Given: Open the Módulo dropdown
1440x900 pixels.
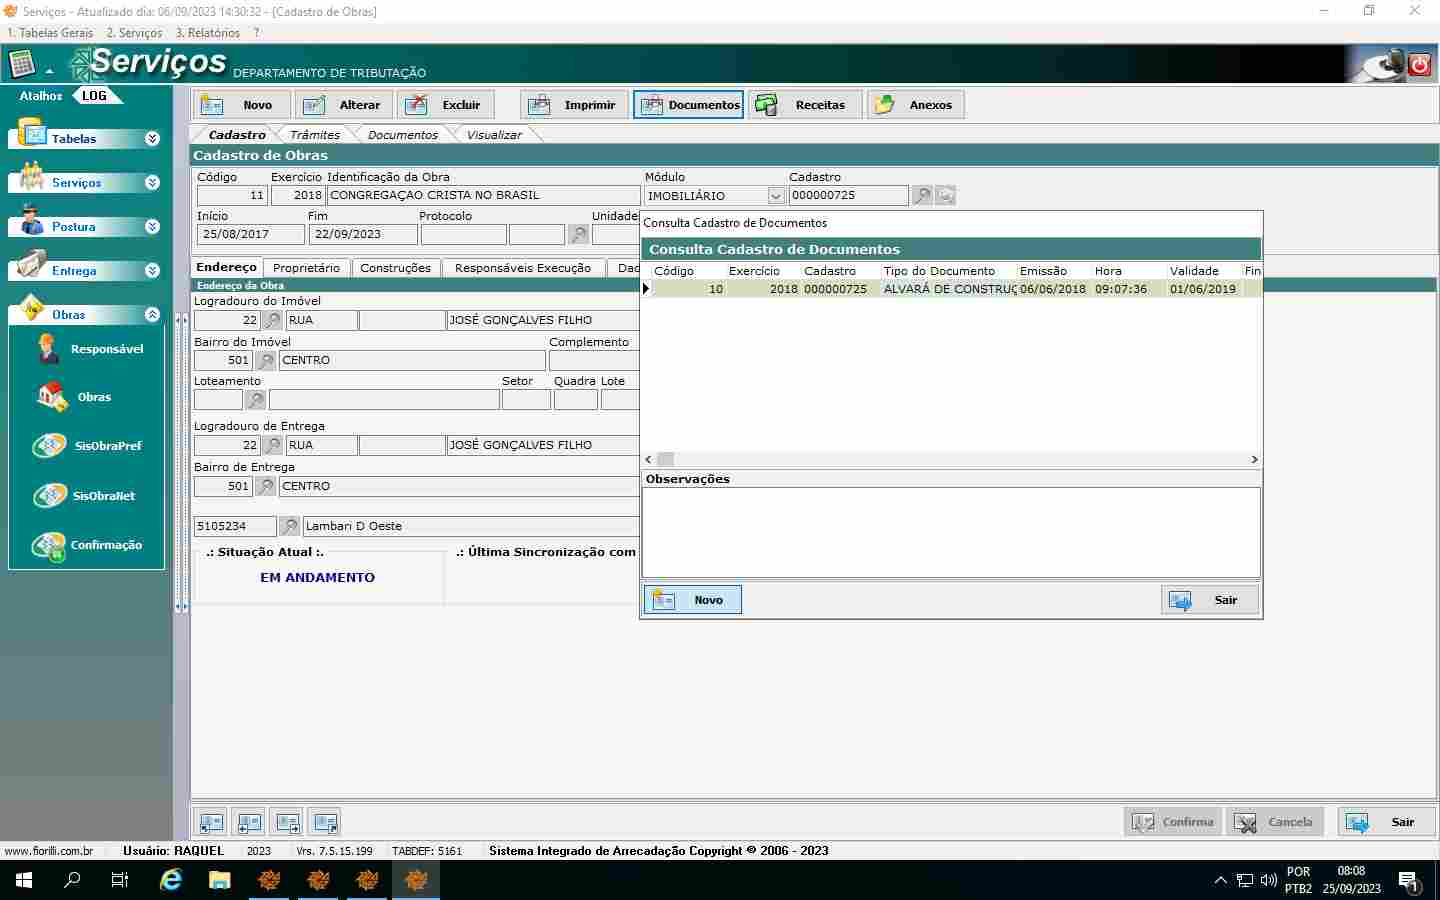Looking at the screenshot, I should [x=775, y=196].
